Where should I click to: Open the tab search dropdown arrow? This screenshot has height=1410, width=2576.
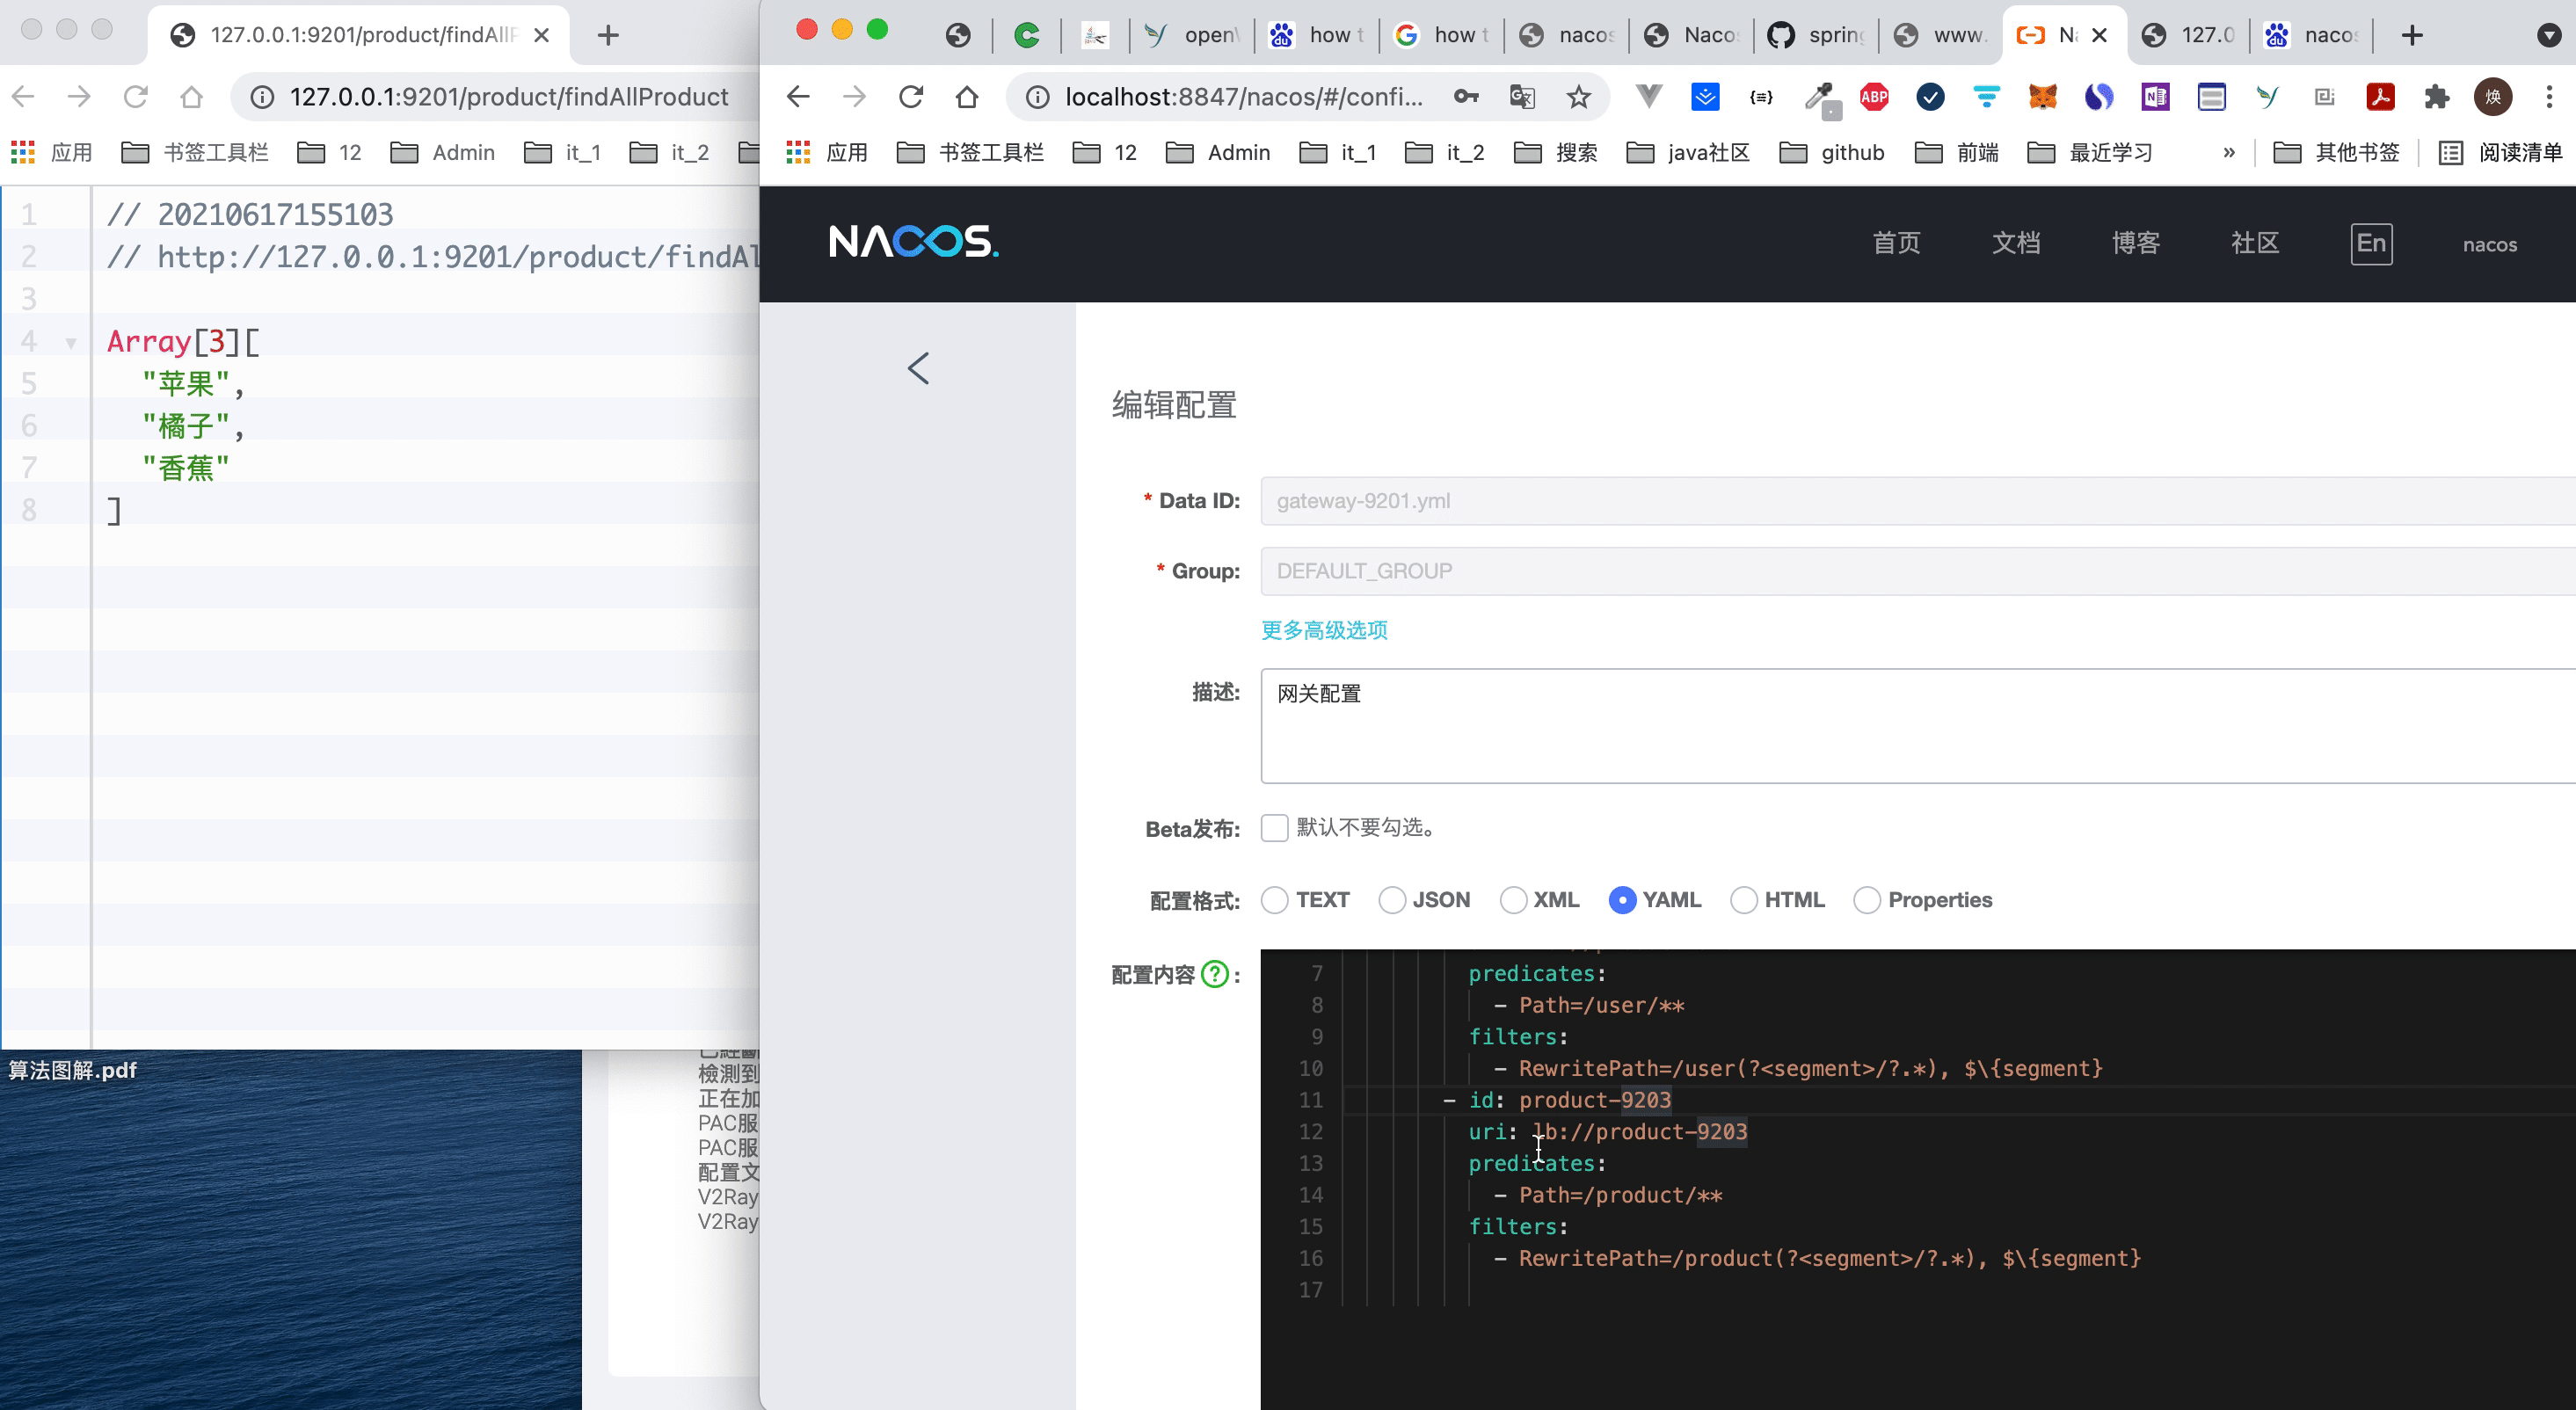pyautogui.click(x=2549, y=36)
